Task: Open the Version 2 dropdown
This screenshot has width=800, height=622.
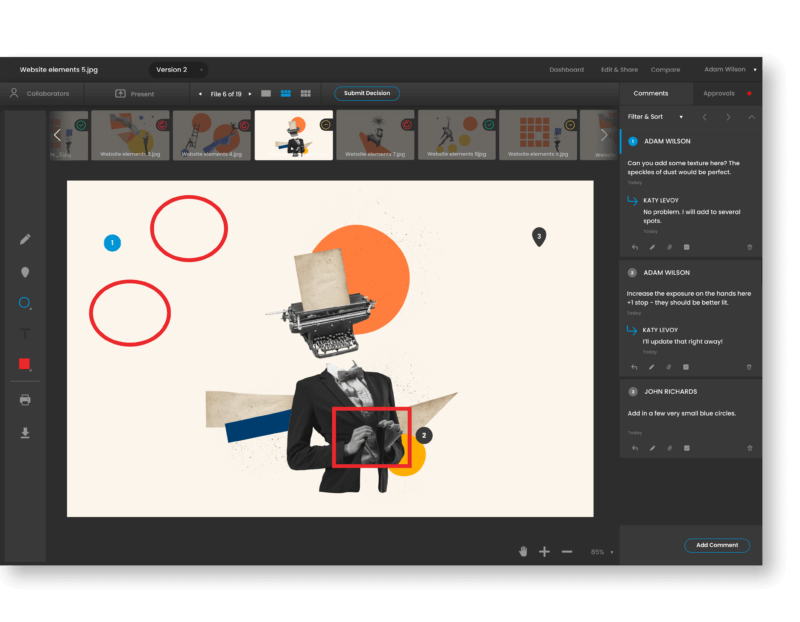Action: click(x=176, y=69)
